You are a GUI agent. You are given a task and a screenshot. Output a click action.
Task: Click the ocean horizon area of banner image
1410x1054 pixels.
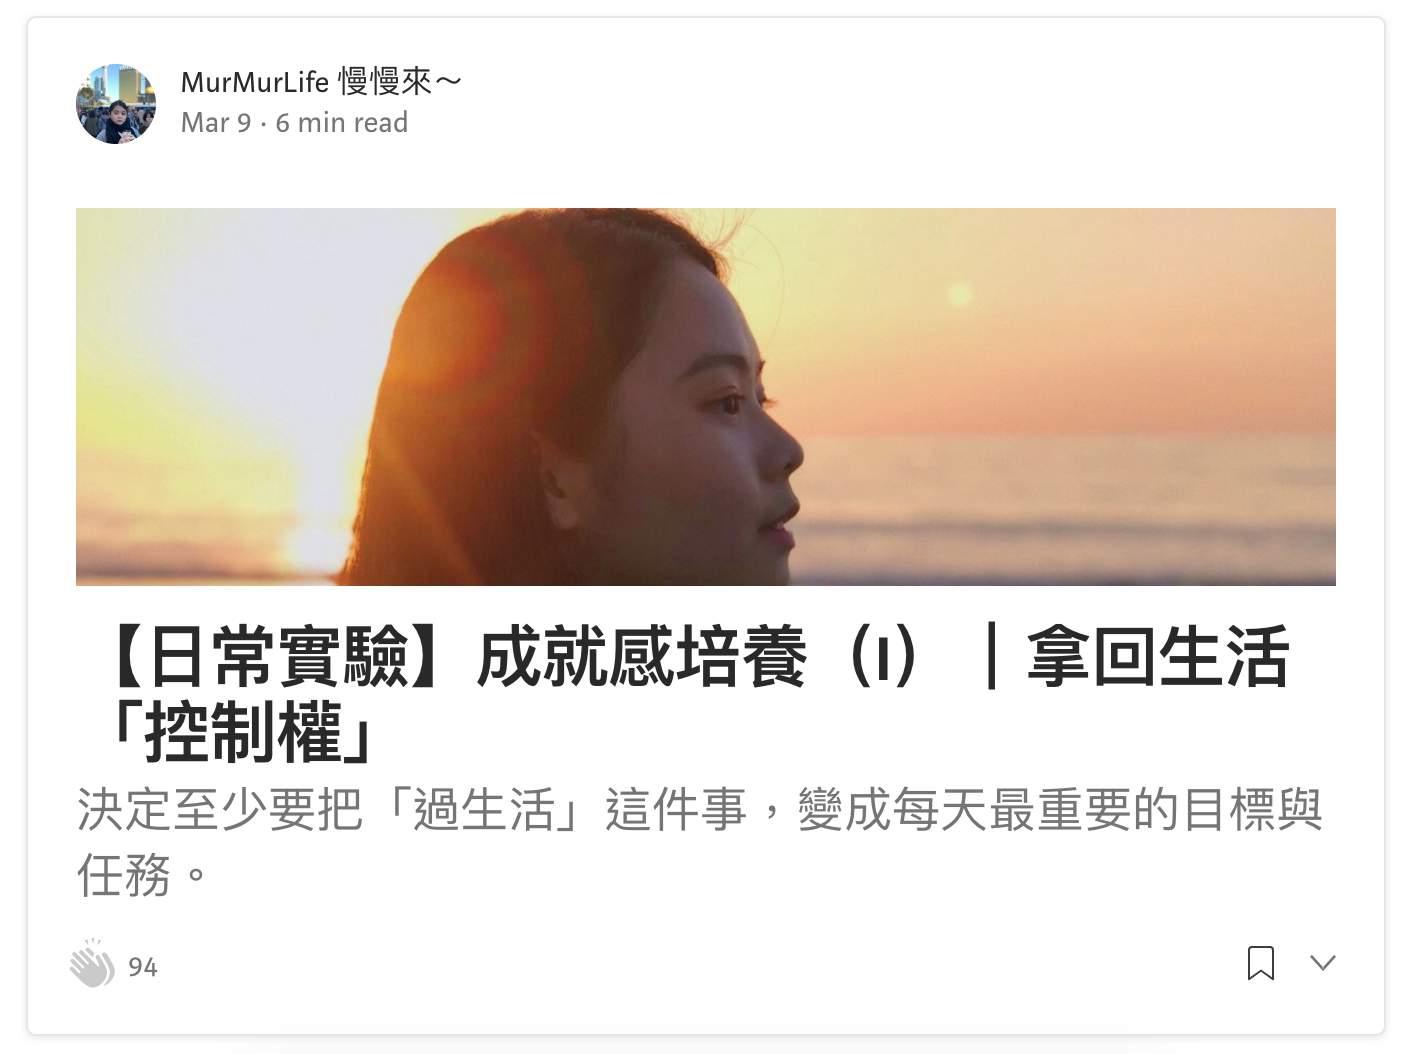pos(1070,440)
